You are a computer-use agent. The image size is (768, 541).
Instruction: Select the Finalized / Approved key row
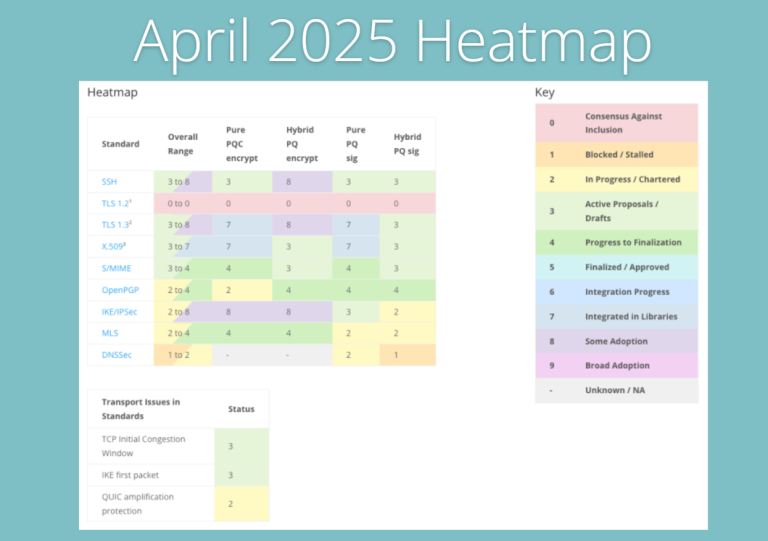[616, 268]
